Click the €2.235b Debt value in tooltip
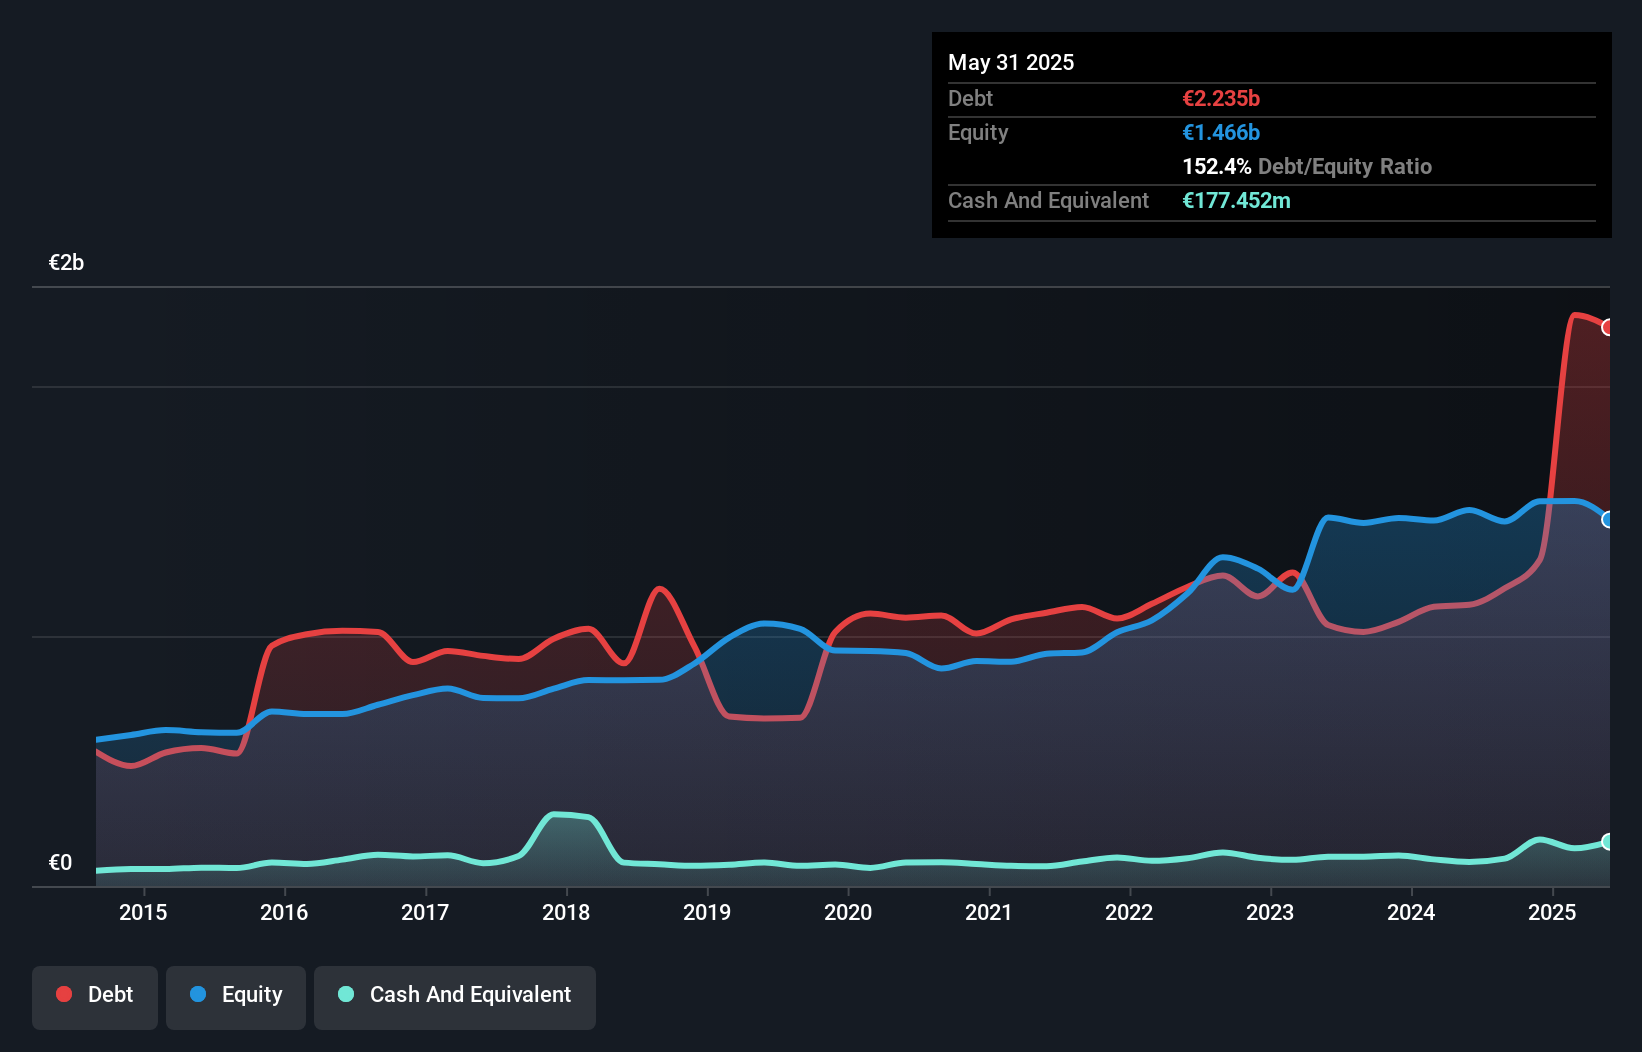The height and width of the screenshot is (1052, 1642). 1221,98
